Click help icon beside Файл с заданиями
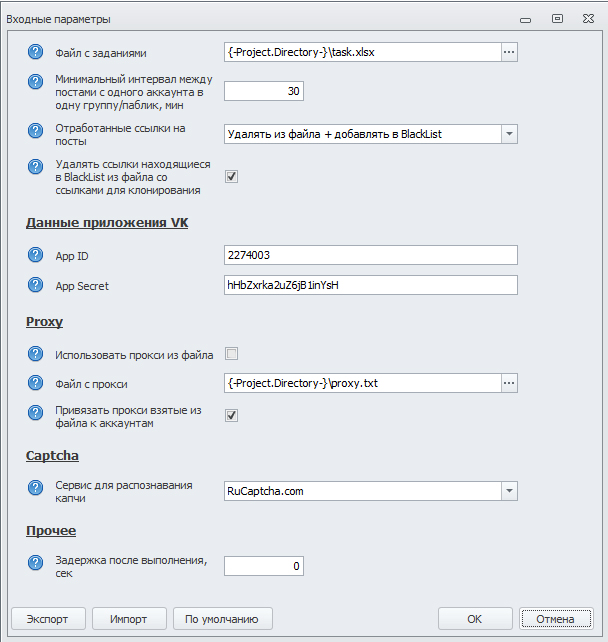Screen dimensions: 608x642 36,53
